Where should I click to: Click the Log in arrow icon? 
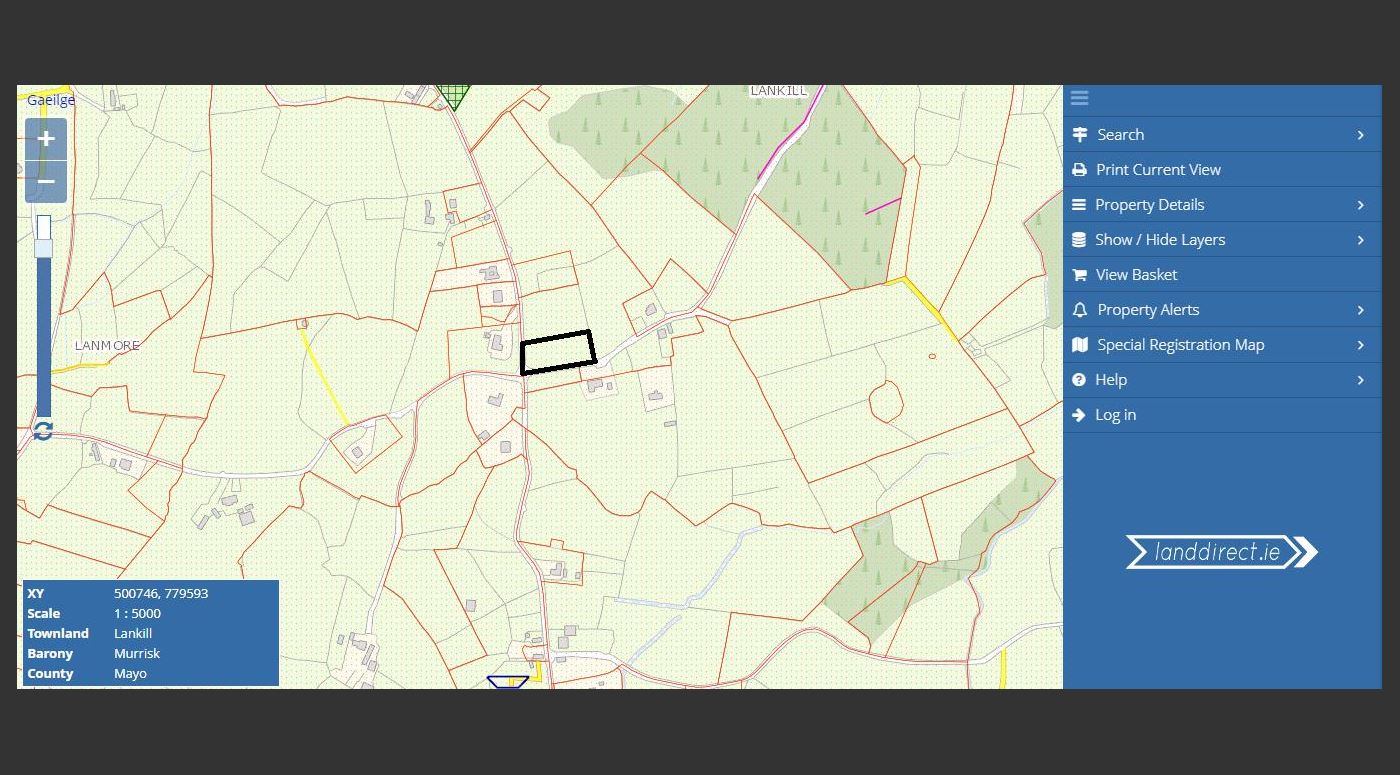(1079, 415)
